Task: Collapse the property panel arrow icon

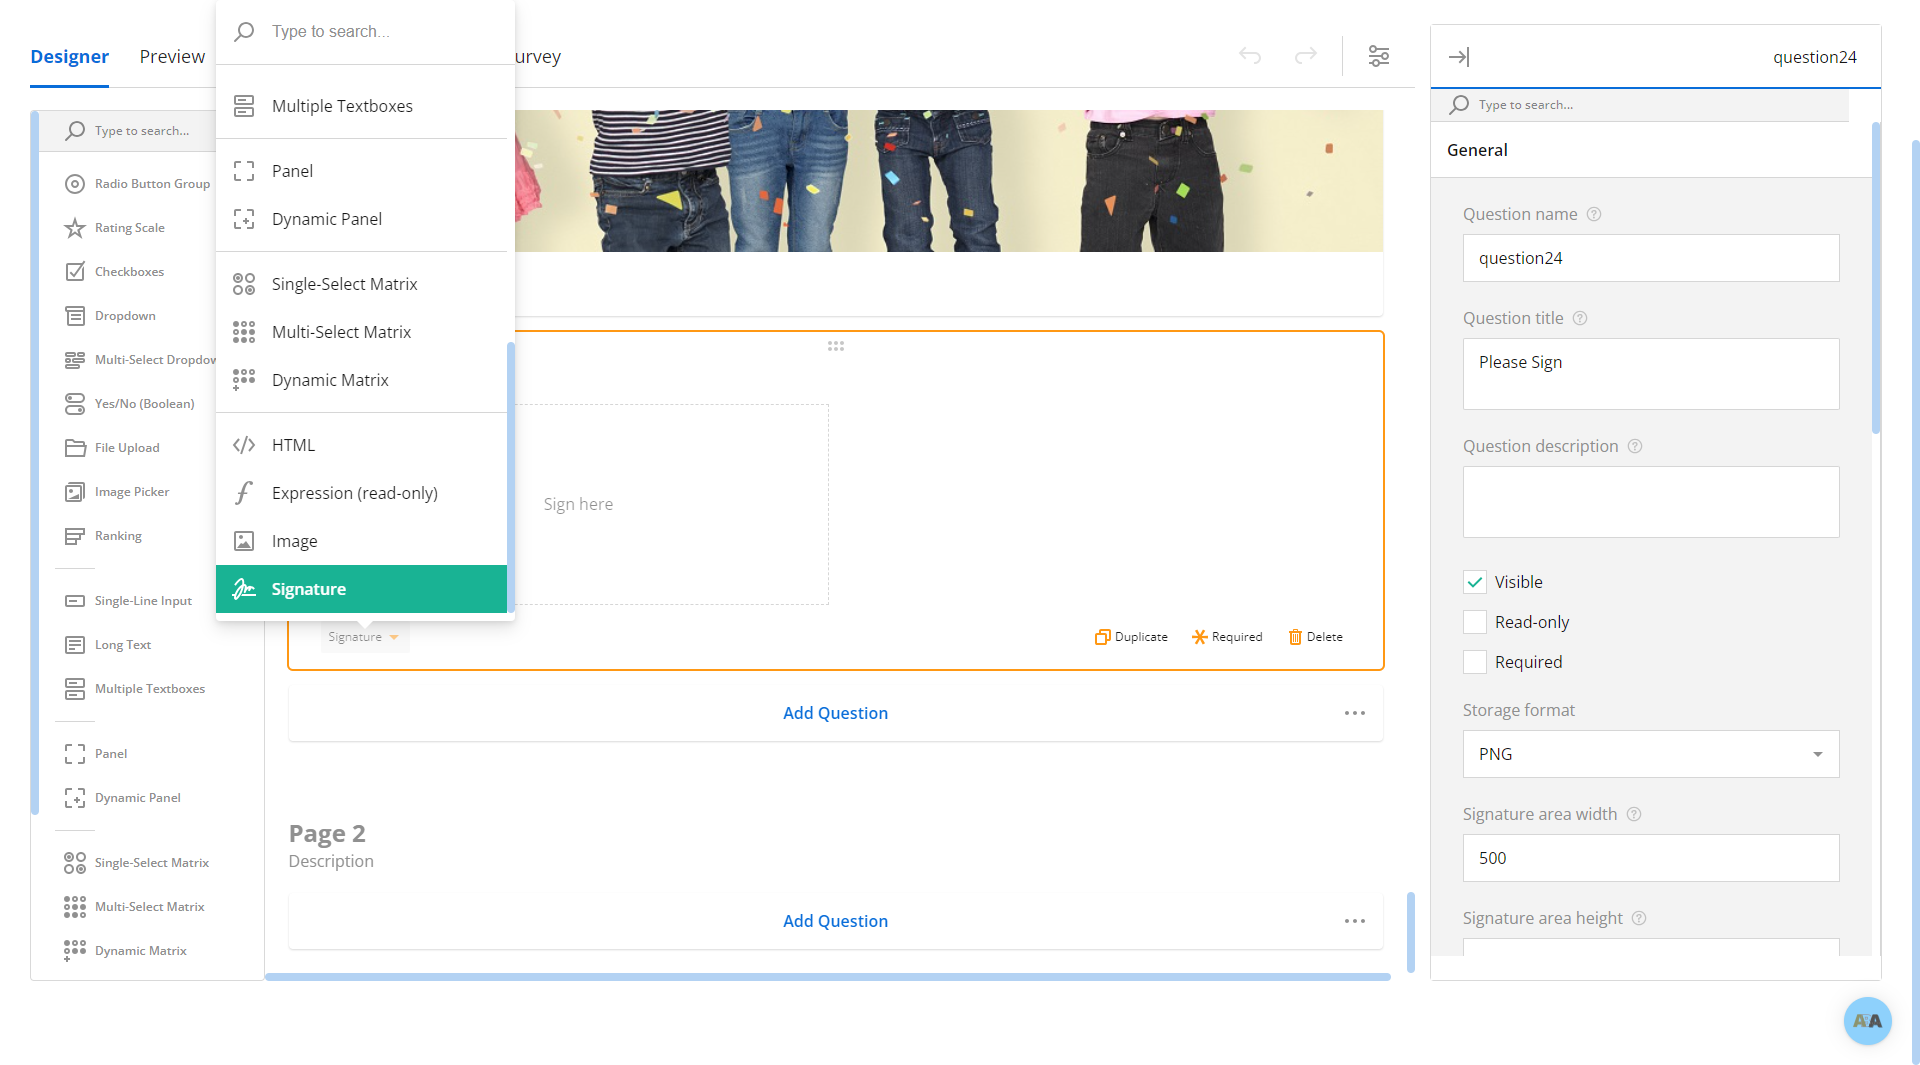Action: click(x=1459, y=57)
